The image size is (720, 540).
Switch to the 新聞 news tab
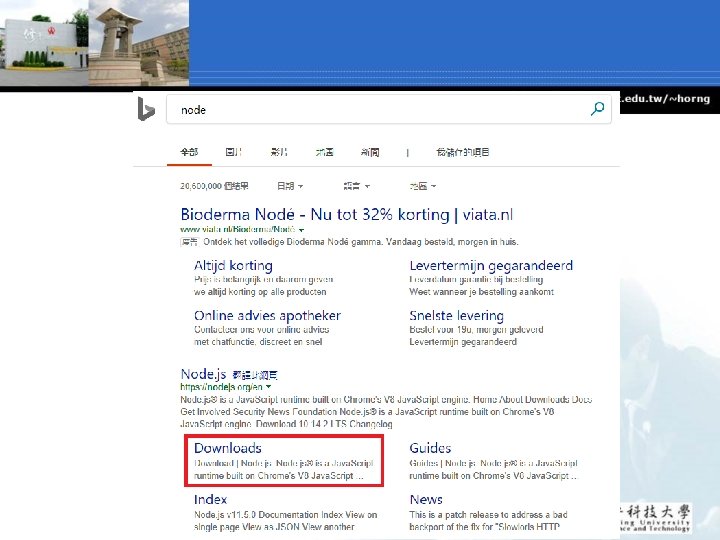pos(370,152)
